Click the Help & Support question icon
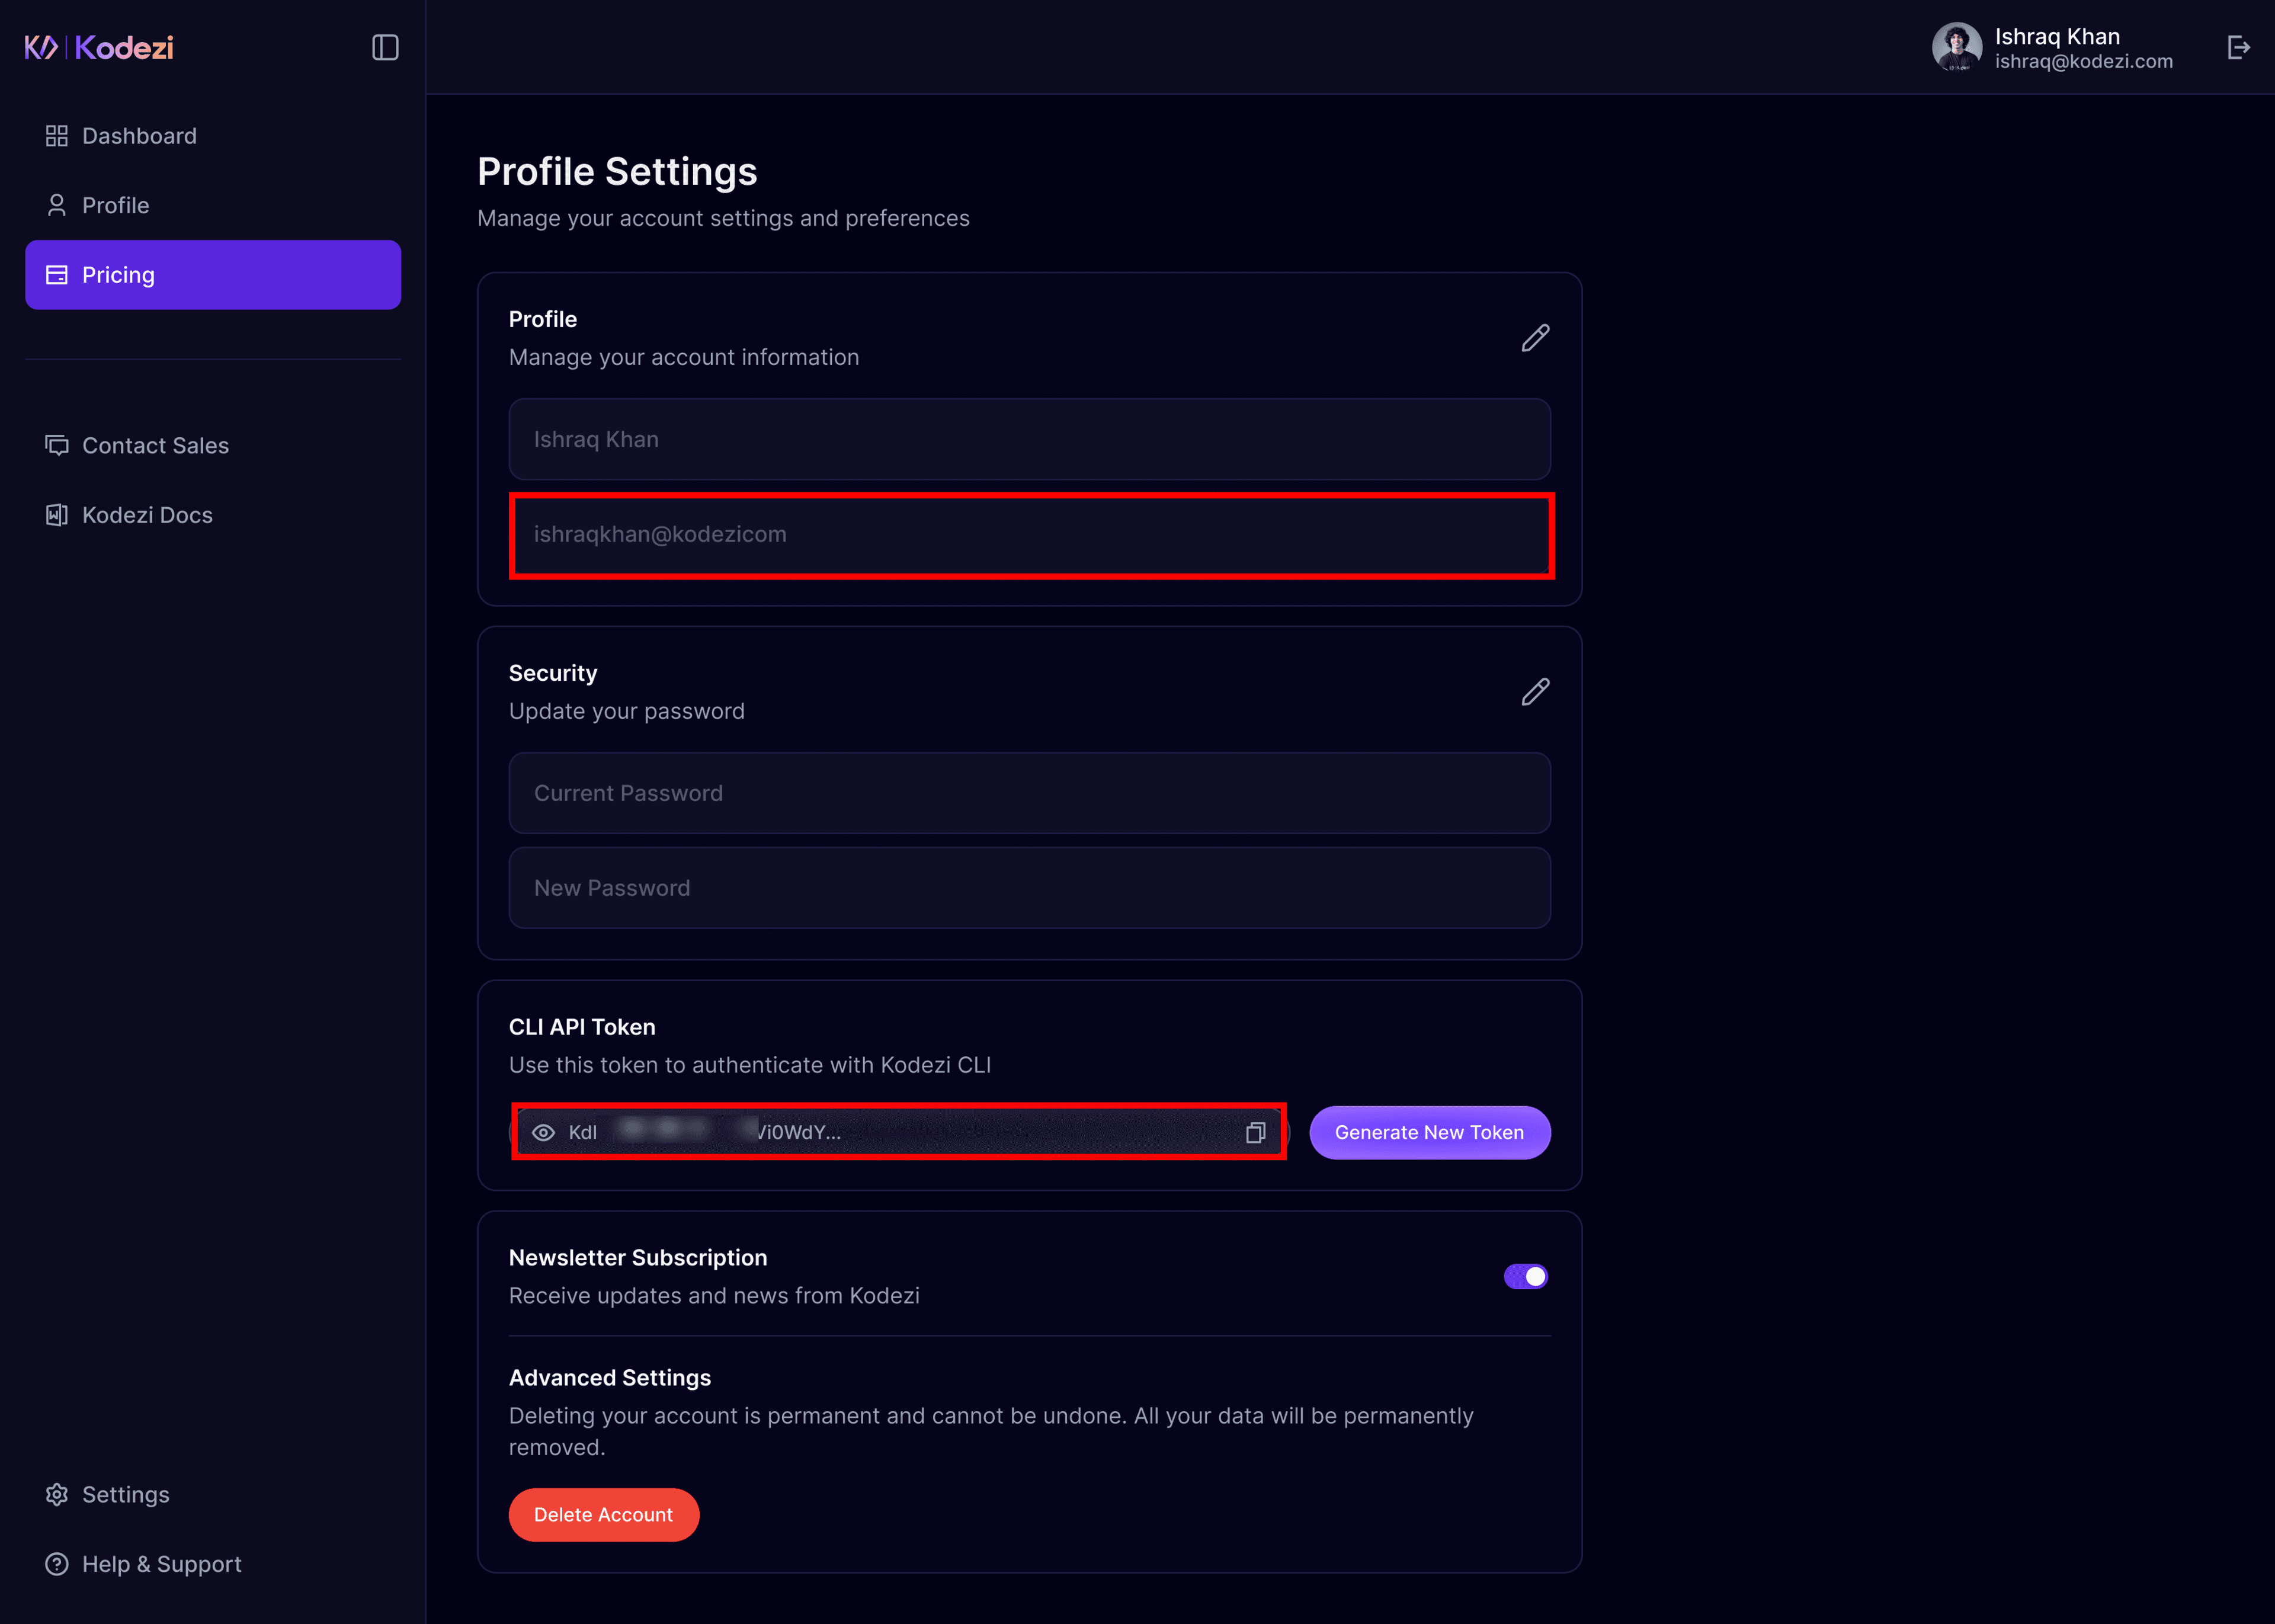Viewport: 2275px width, 1624px height. pos(56,1564)
